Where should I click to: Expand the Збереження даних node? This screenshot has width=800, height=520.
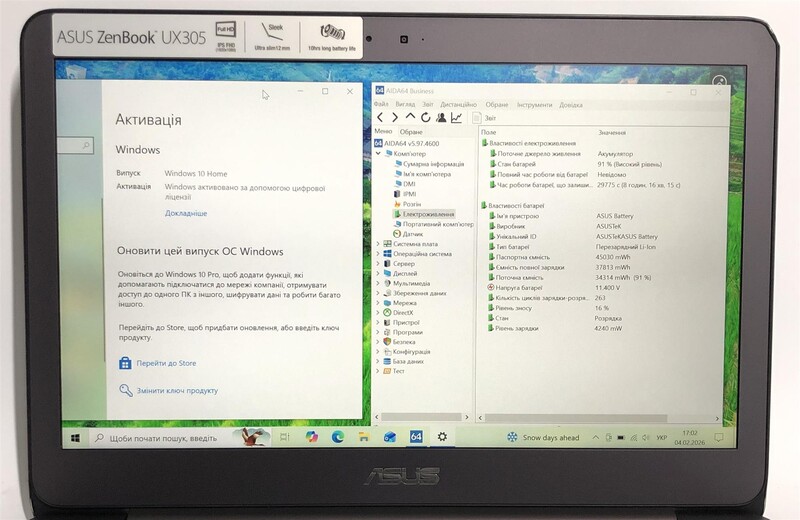point(378,293)
